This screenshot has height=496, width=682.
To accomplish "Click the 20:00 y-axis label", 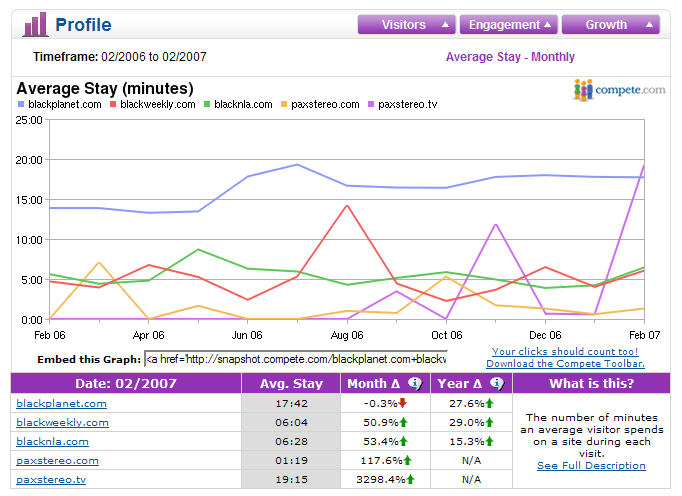I will 29,160.
